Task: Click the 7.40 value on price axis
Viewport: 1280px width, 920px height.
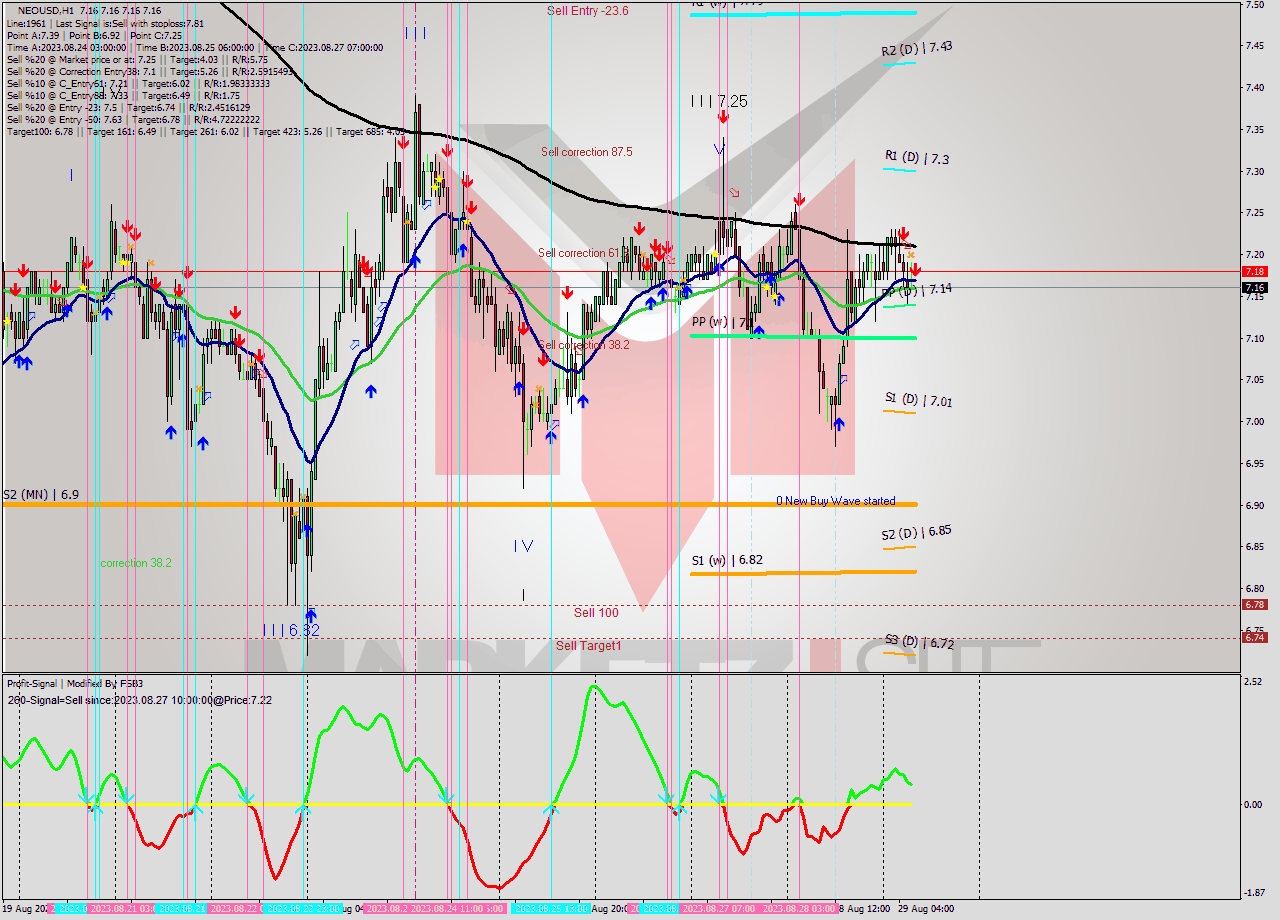Action: 1254,88
